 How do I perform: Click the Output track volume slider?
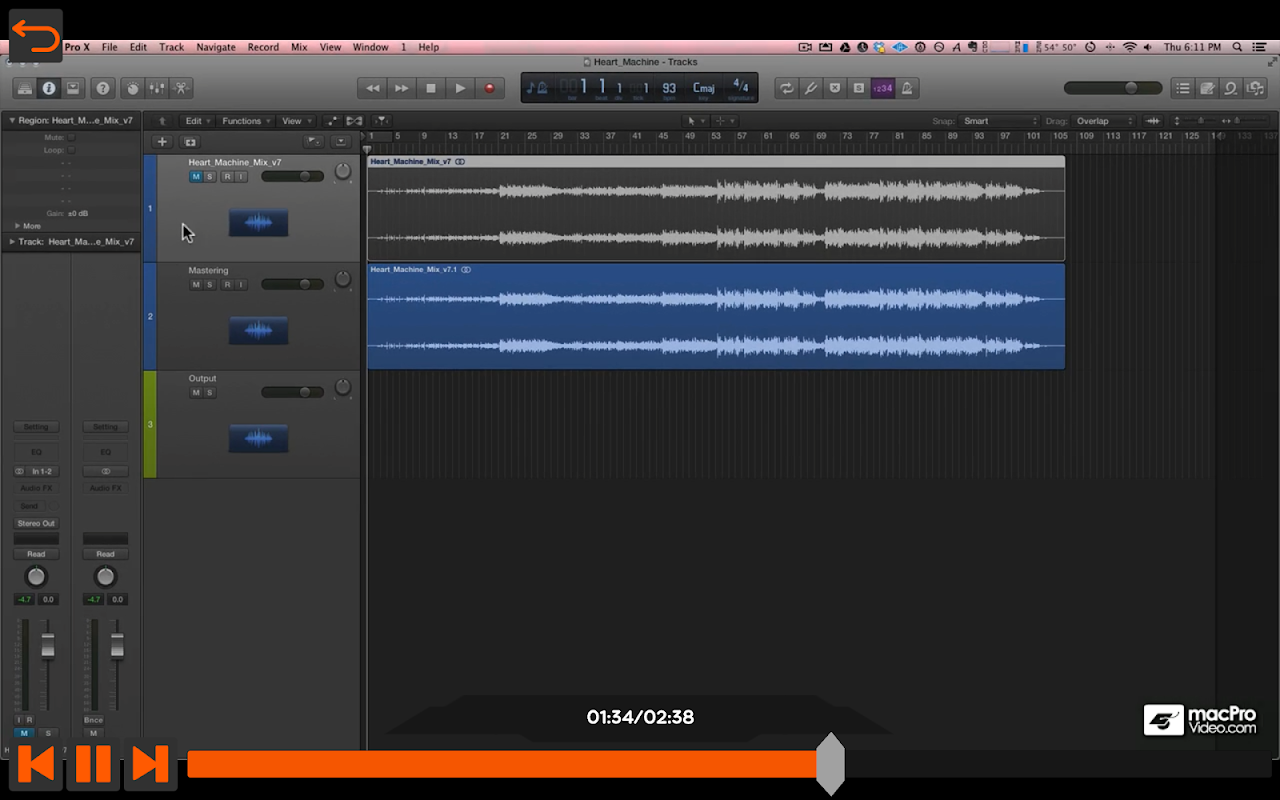click(292, 393)
